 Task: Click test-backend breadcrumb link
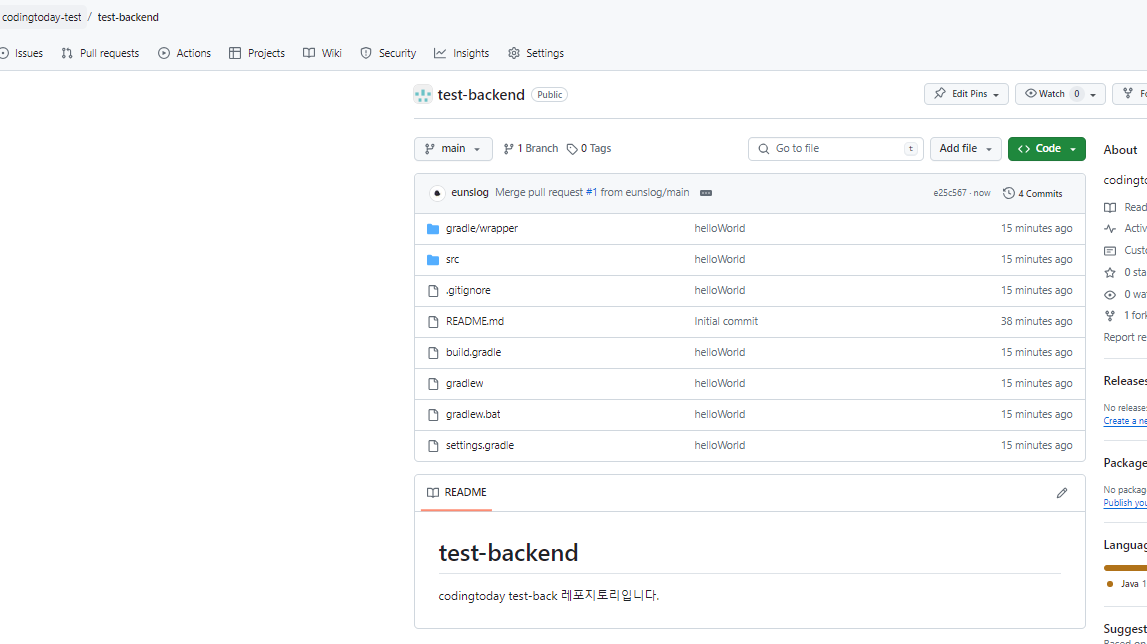tap(128, 17)
